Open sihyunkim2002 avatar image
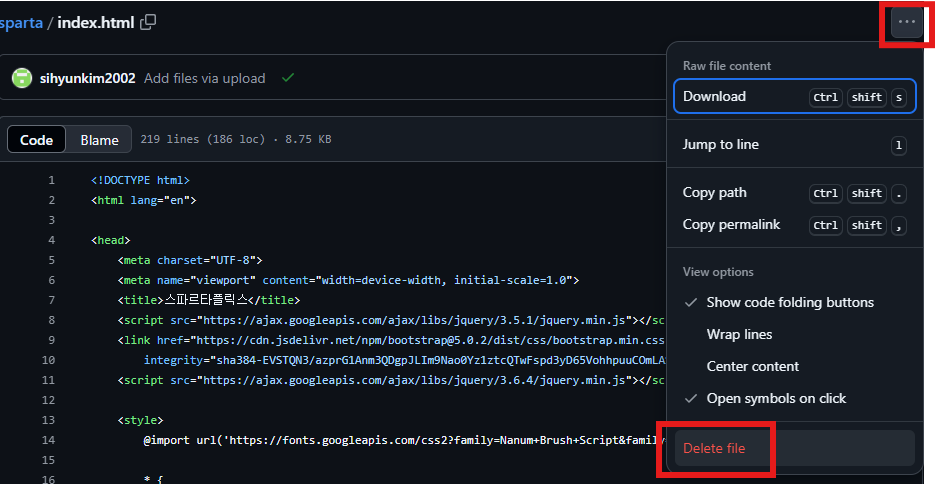Screen dimensions: 935x484 point(21,78)
